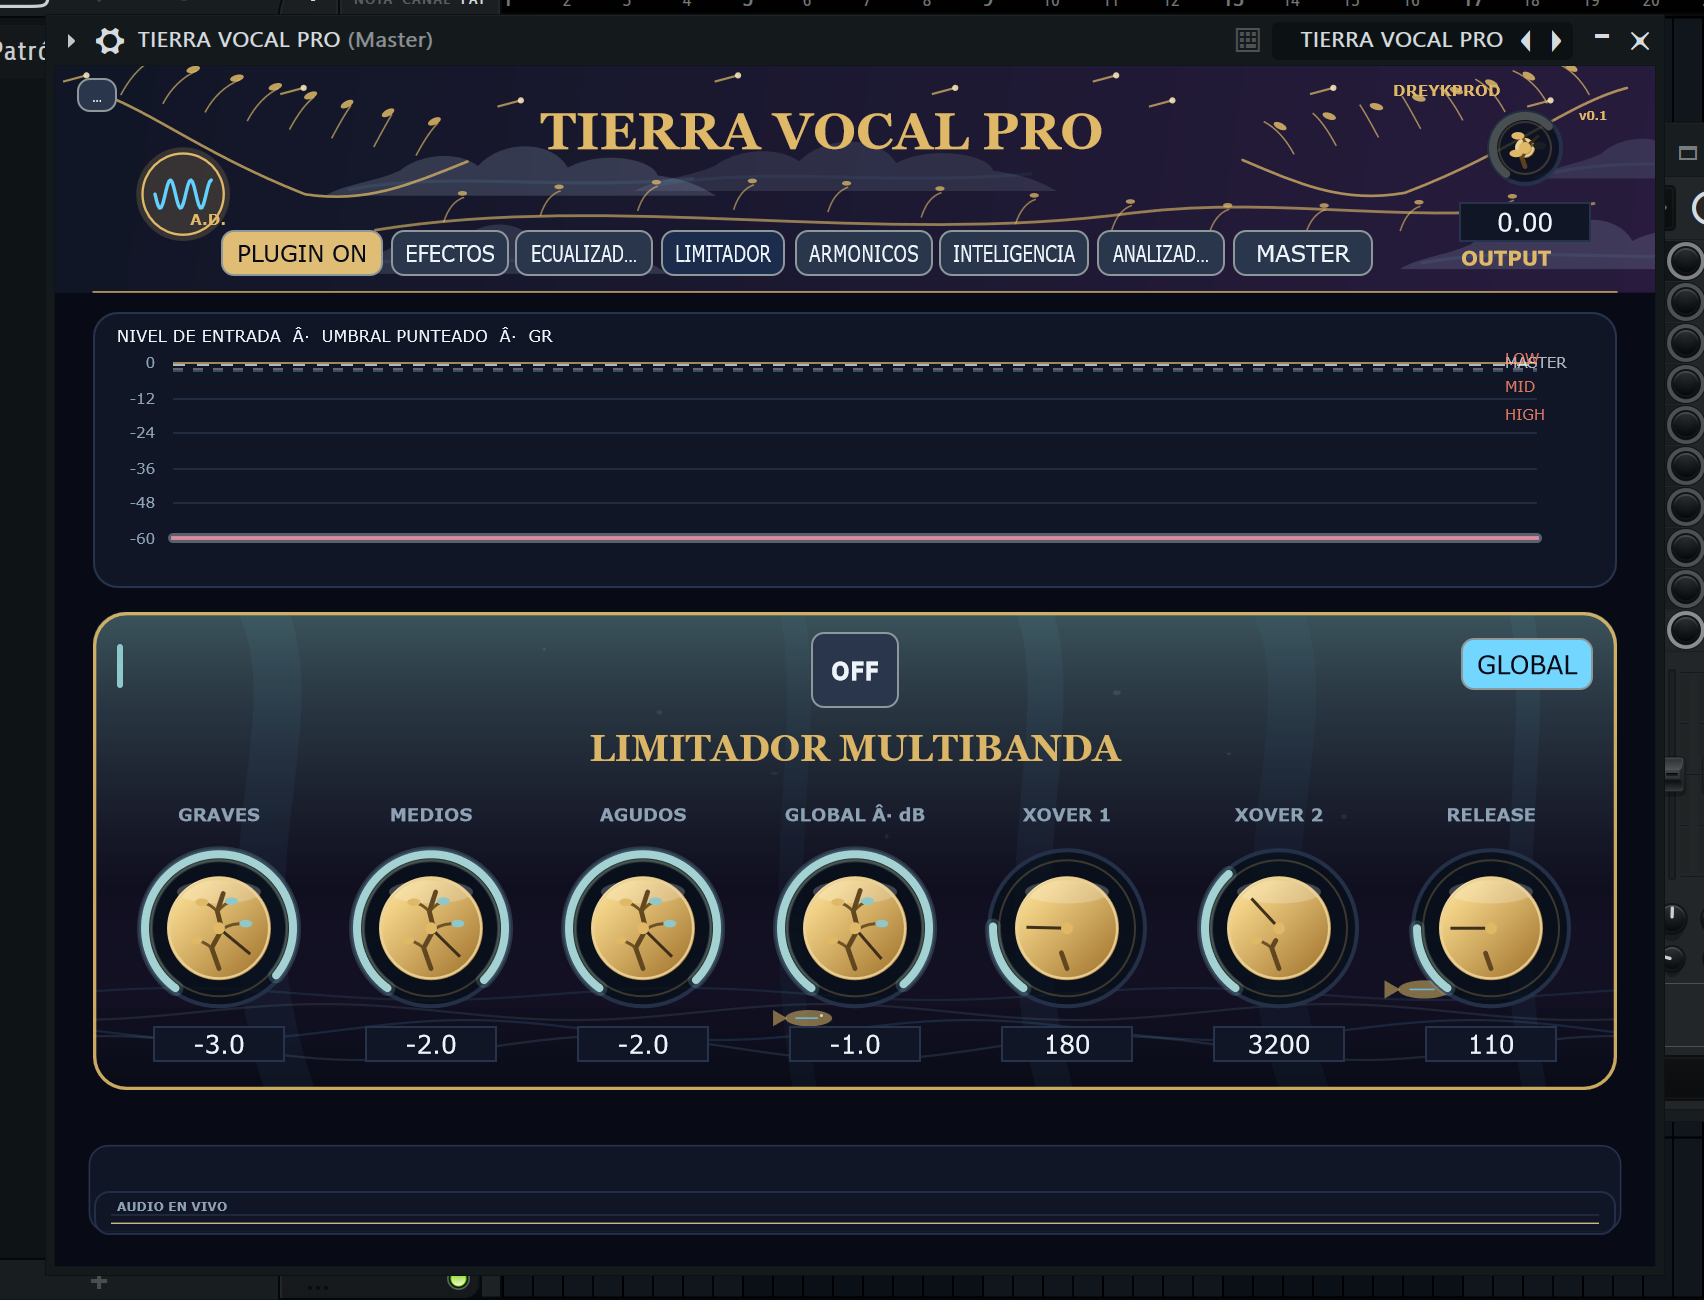Click the AUDIO EN VIVO label
Viewport: 1704px width, 1300px height.
pos(172,1207)
